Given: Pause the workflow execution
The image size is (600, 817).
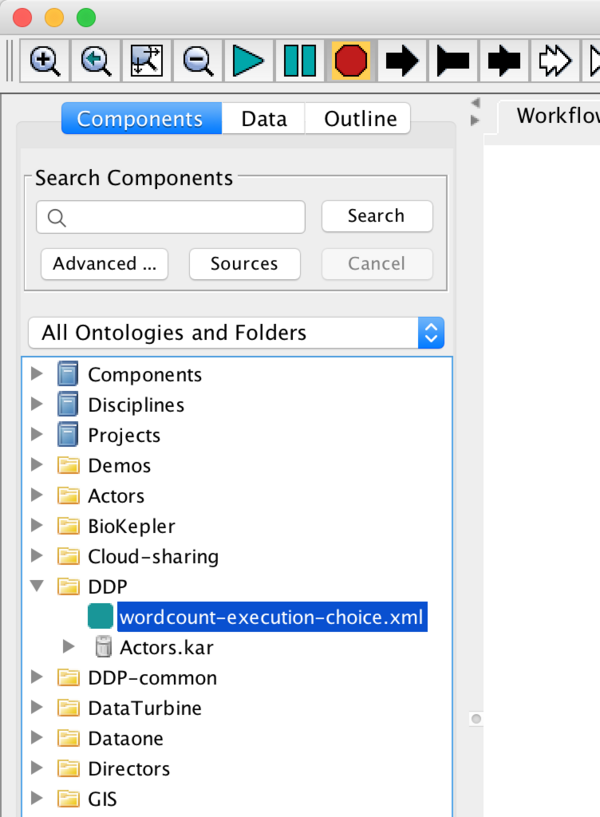Looking at the screenshot, I should [299, 61].
